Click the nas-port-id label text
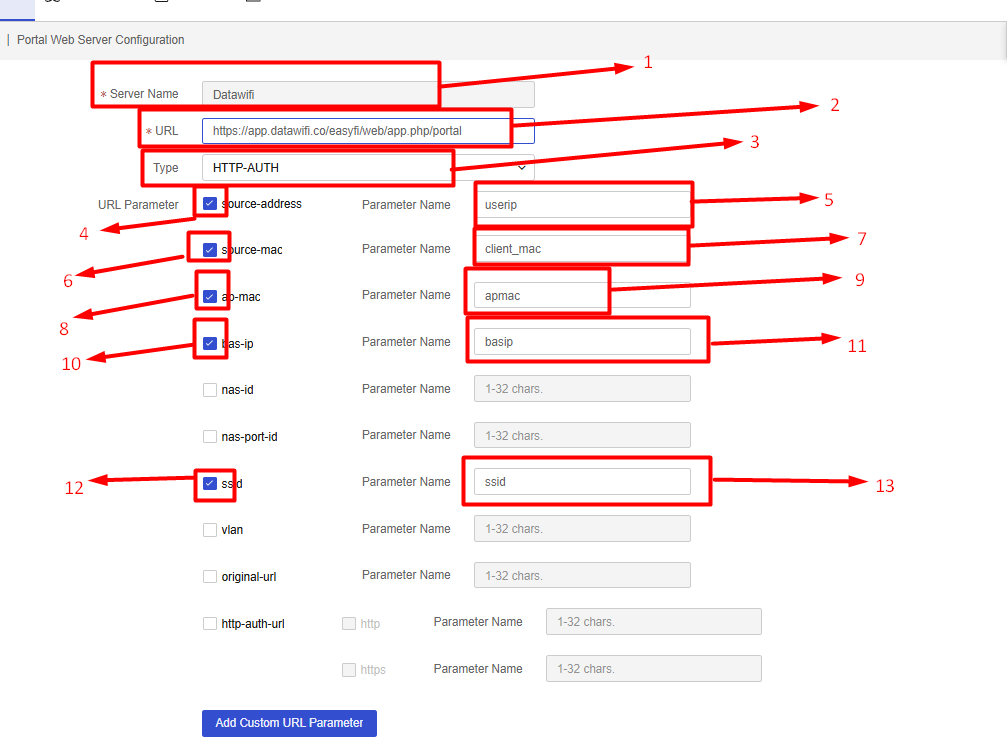The width and height of the screenshot is (1007, 746). pos(249,437)
